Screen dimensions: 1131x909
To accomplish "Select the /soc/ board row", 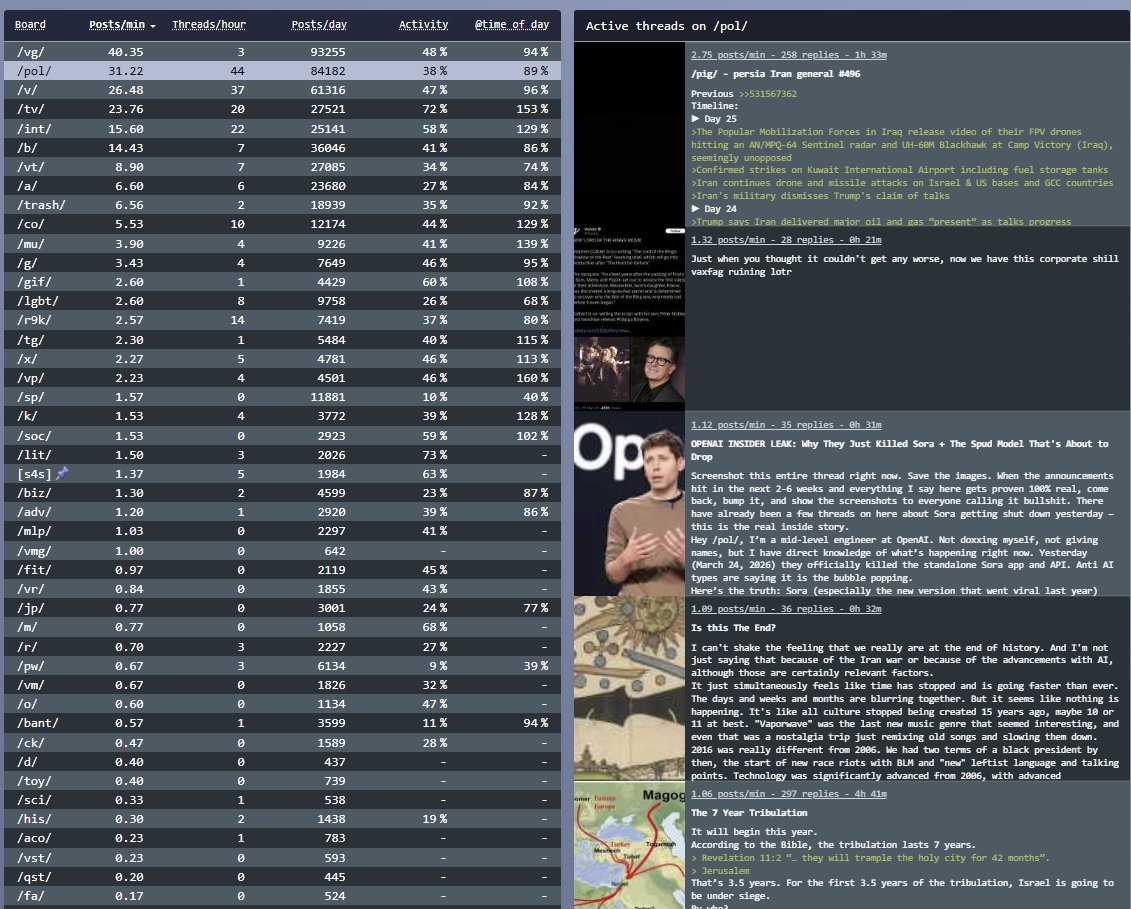I will pos(282,436).
